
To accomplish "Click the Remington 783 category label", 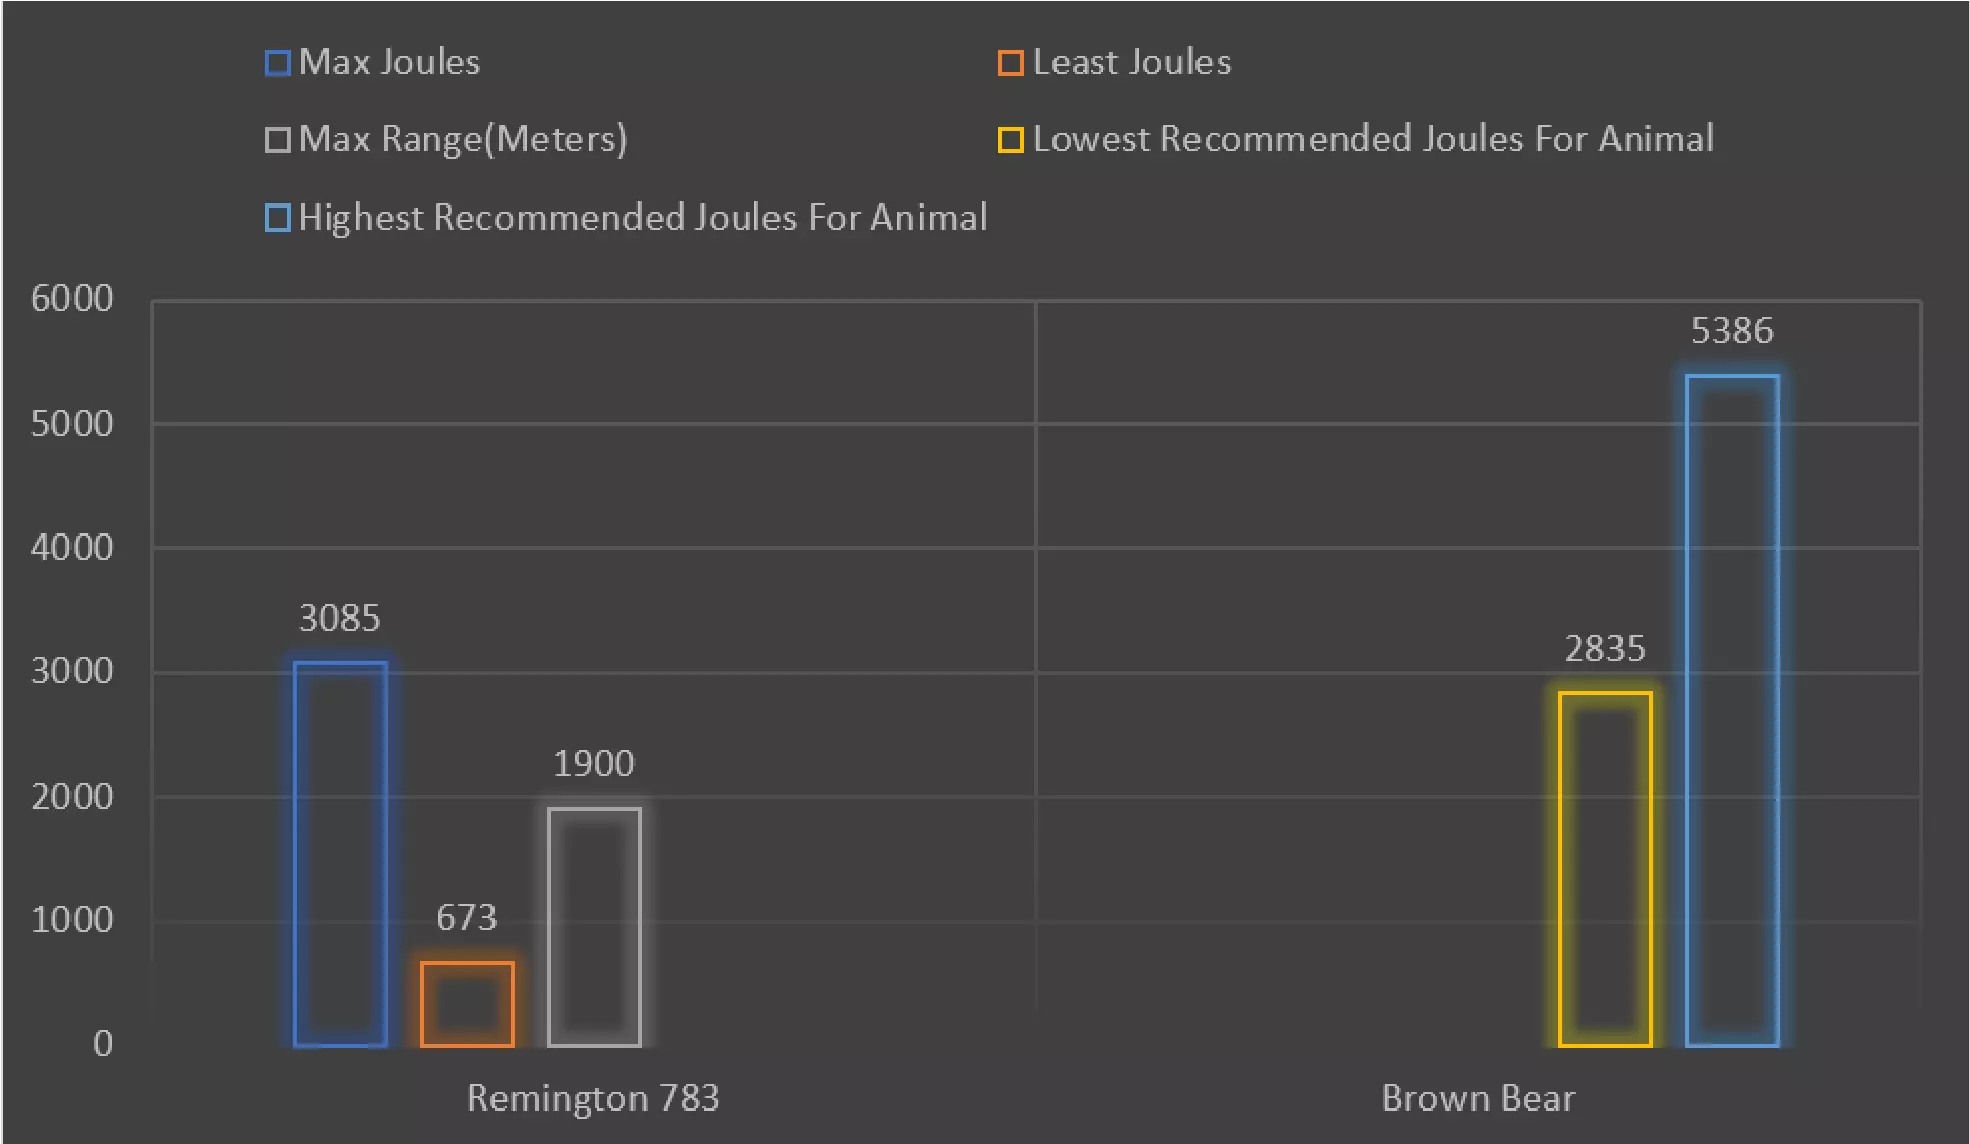I will pos(593,1098).
